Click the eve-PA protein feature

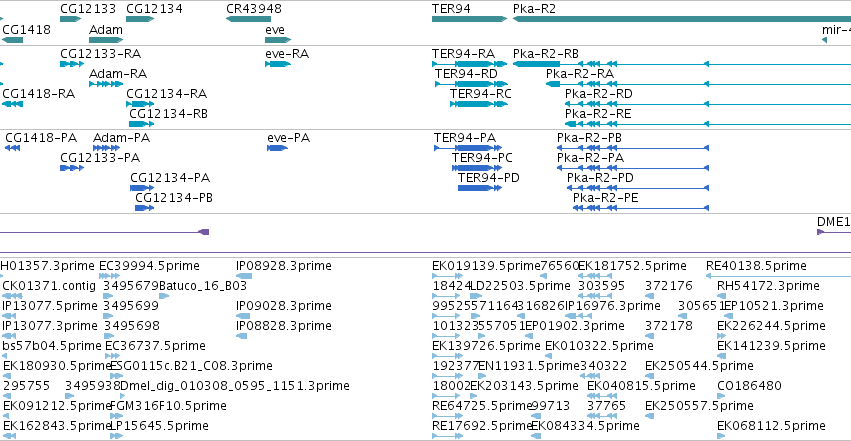[277, 148]
